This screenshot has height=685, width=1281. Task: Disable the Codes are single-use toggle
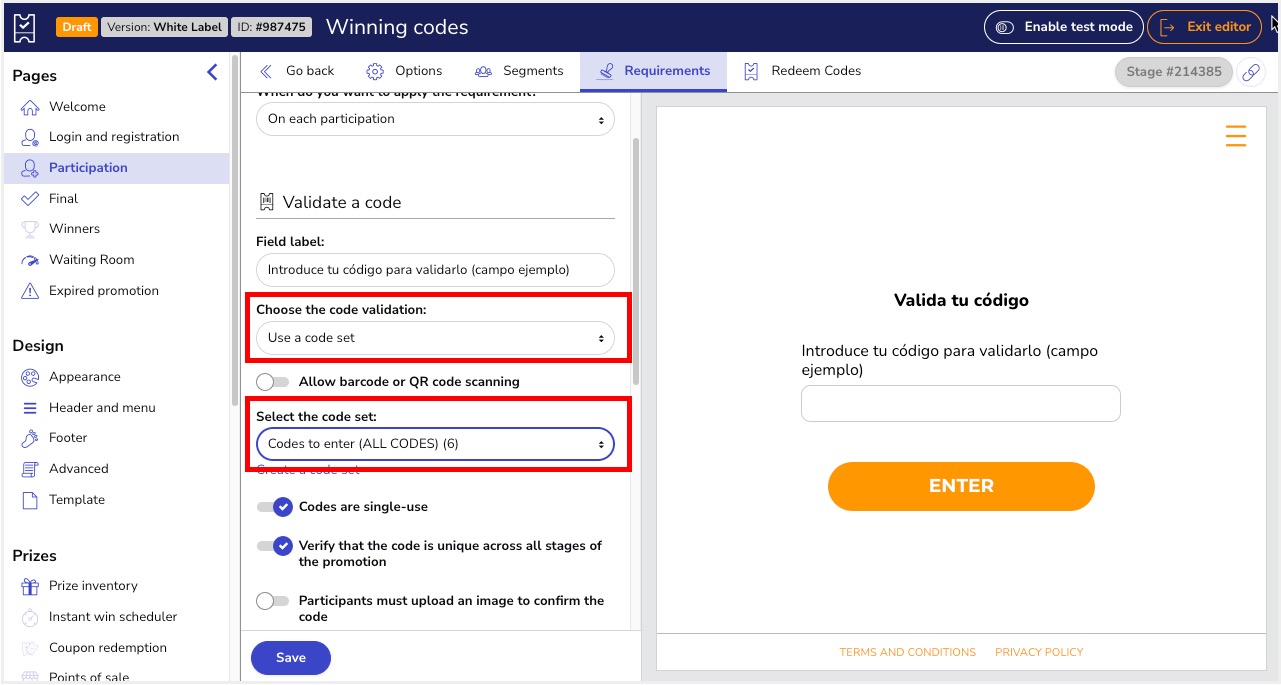pos(273,507)
